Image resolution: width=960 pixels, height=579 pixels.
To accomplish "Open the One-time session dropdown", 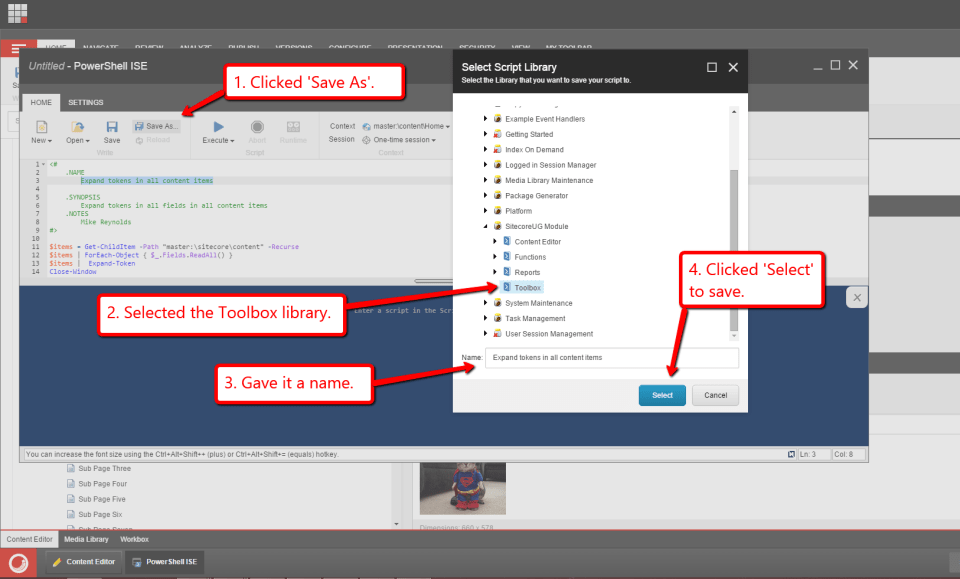I will [x=398, y=140].
